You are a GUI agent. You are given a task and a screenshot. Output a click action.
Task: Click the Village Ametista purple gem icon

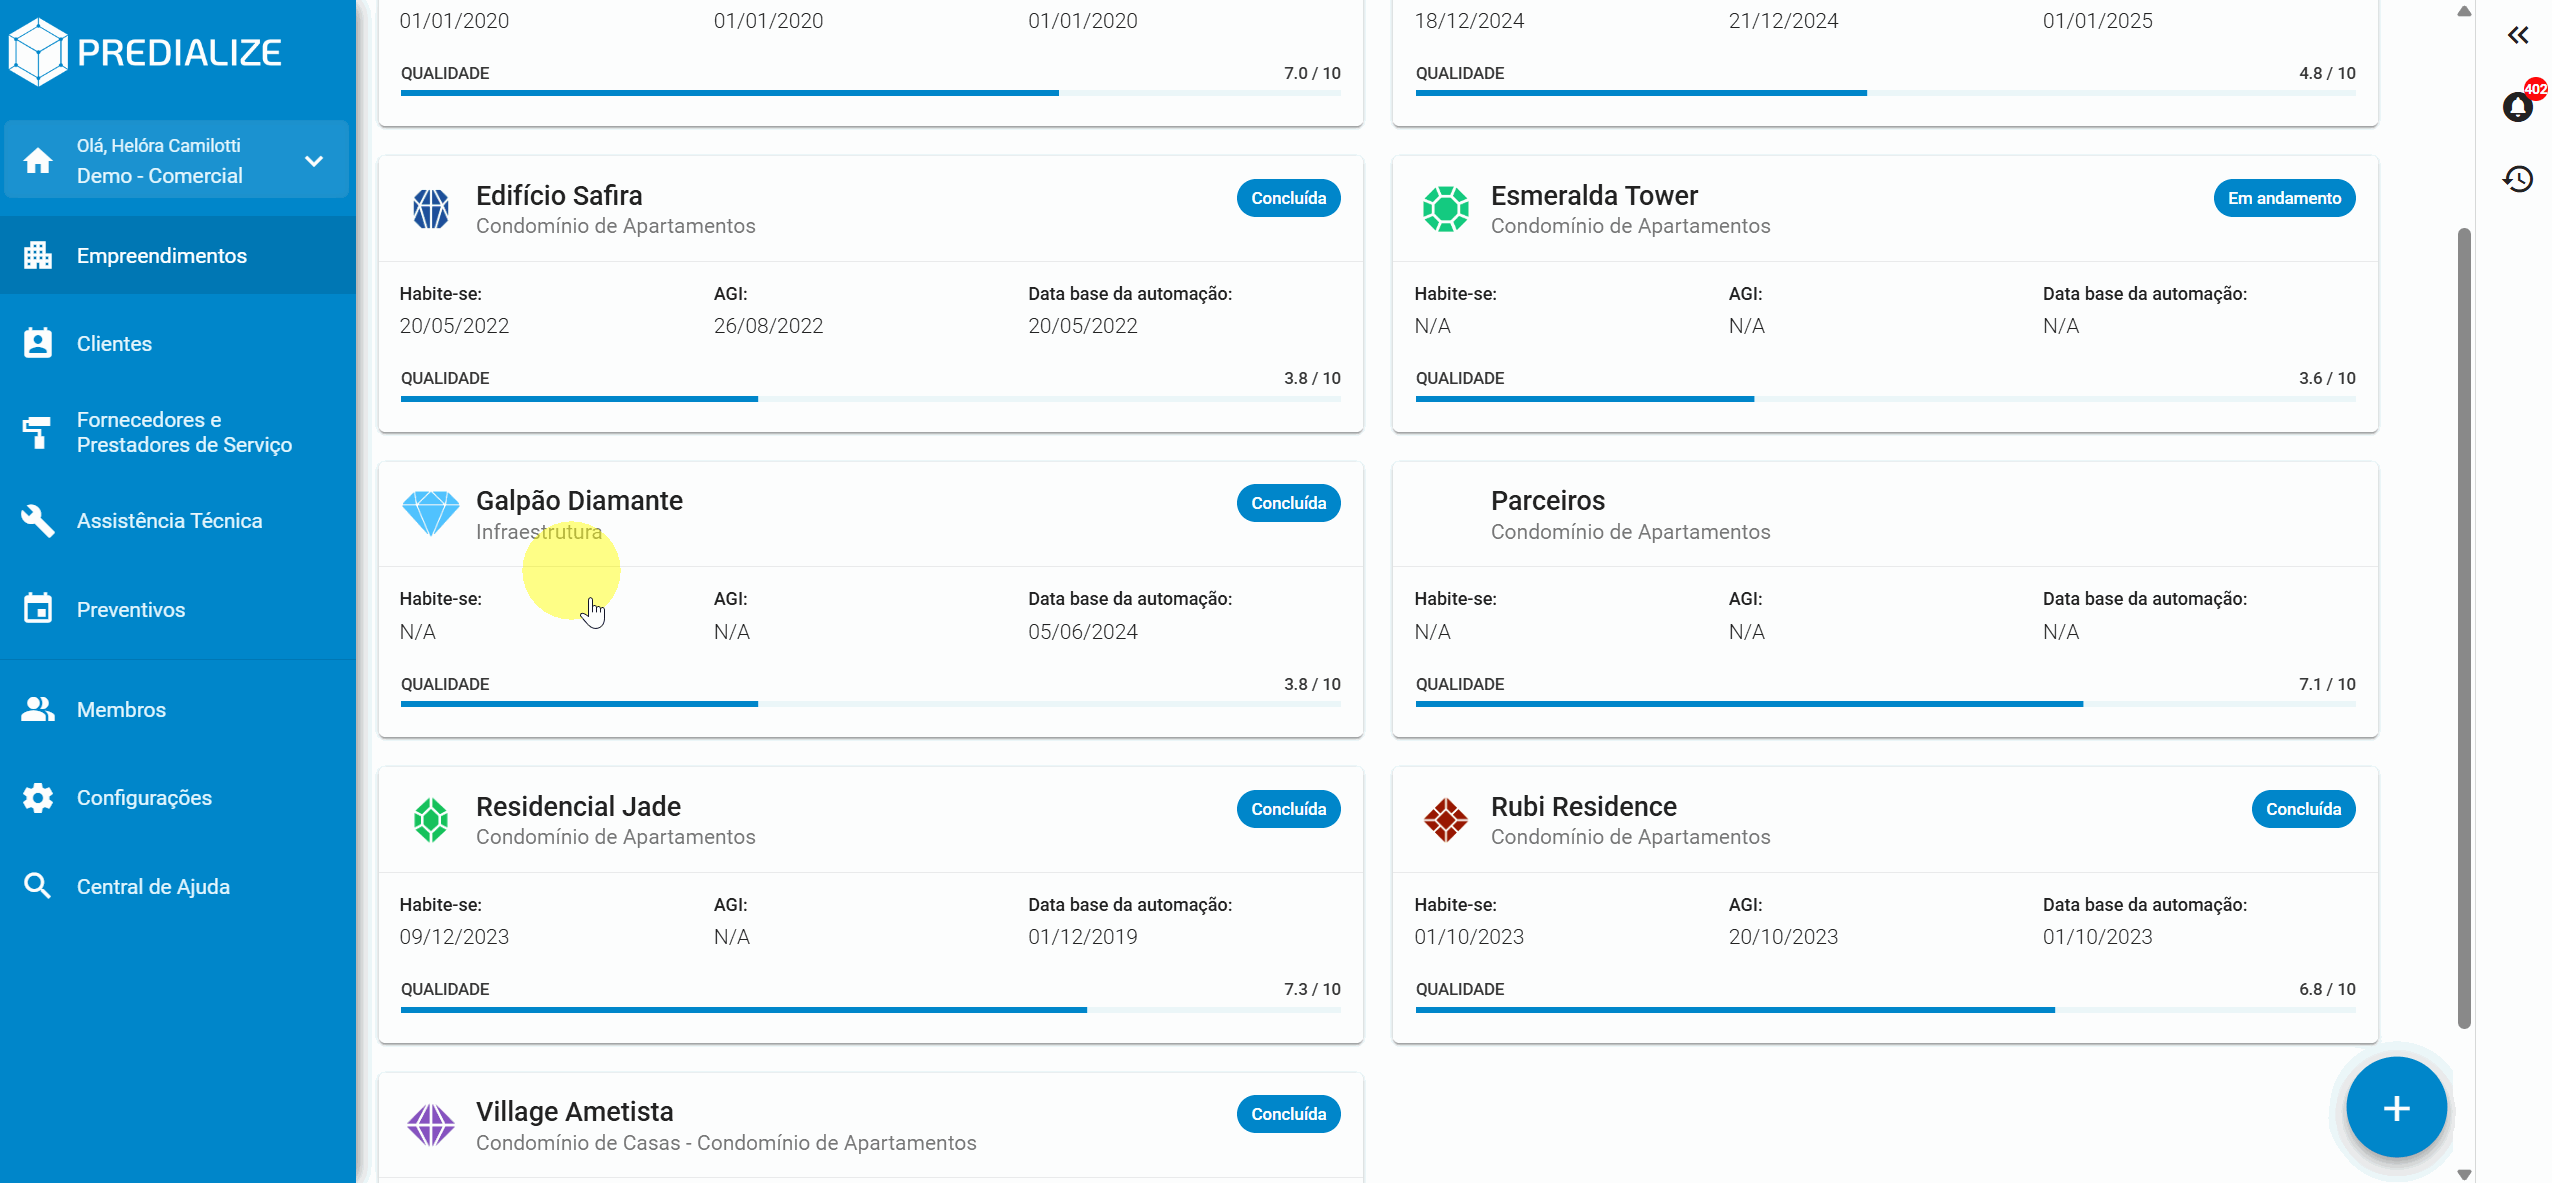tap(431, 1125)
